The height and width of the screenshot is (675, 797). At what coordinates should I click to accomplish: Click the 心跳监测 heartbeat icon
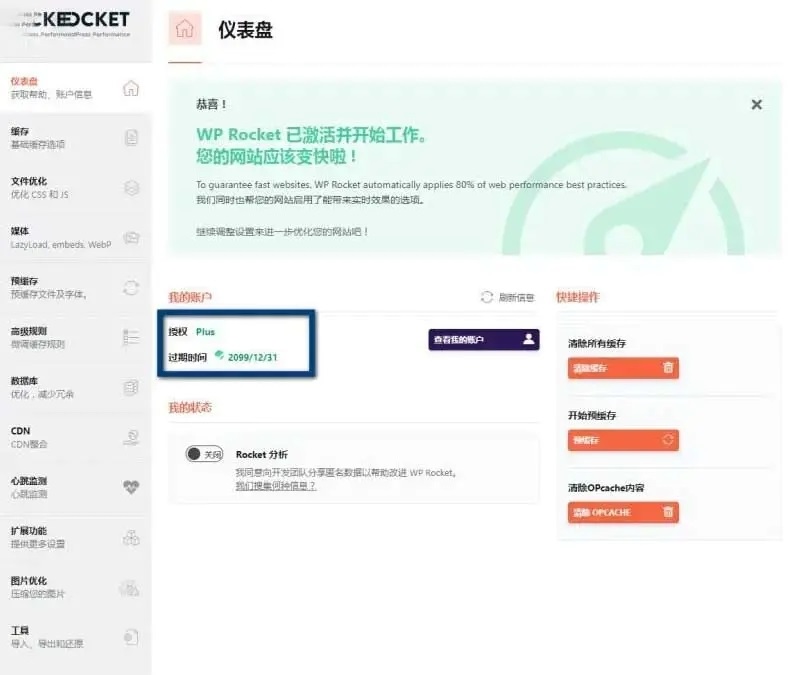[131, 488]
